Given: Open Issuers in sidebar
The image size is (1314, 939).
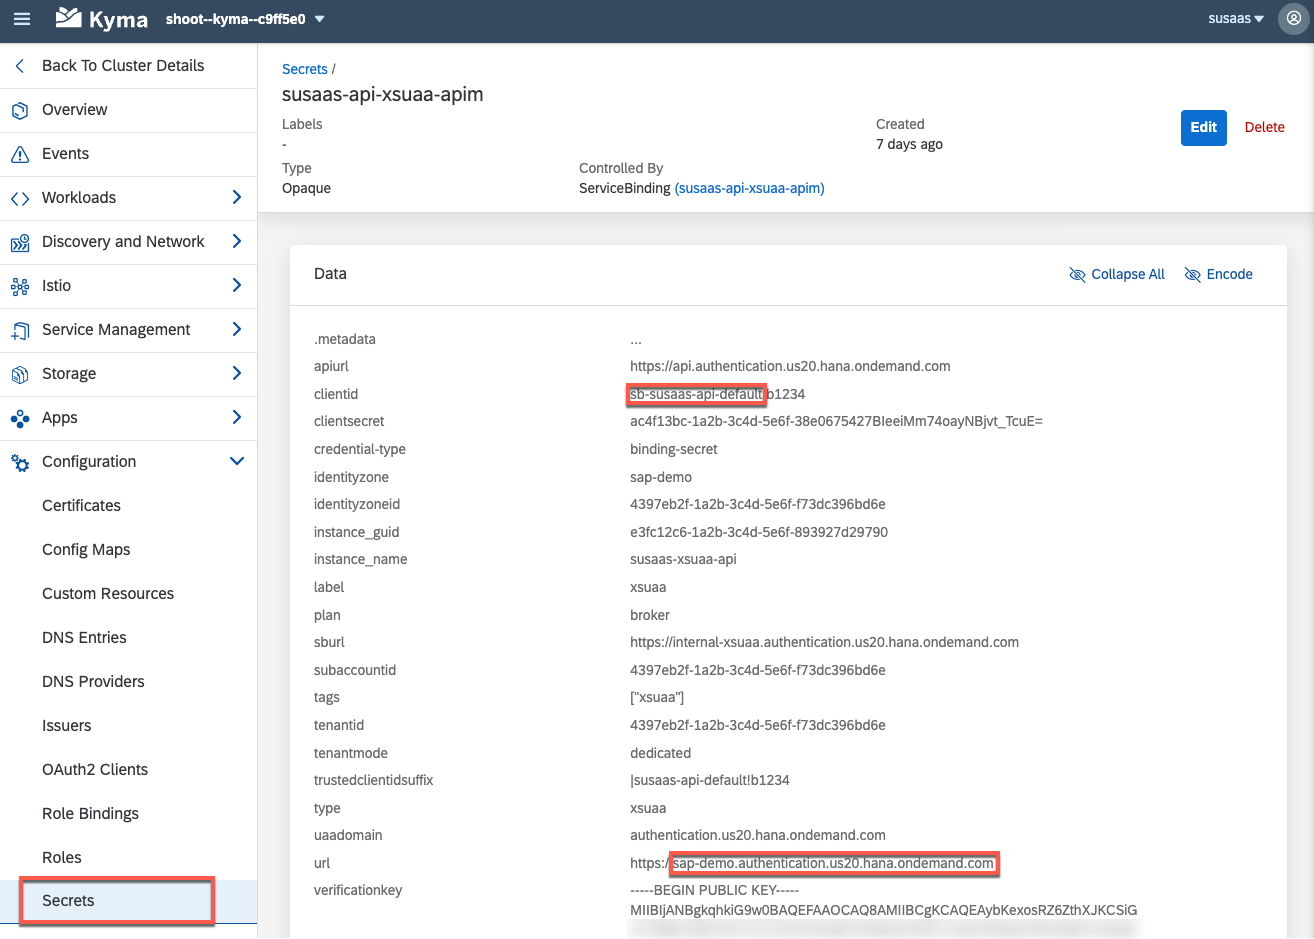Looking at the screenshot, I should pos(128,726).
